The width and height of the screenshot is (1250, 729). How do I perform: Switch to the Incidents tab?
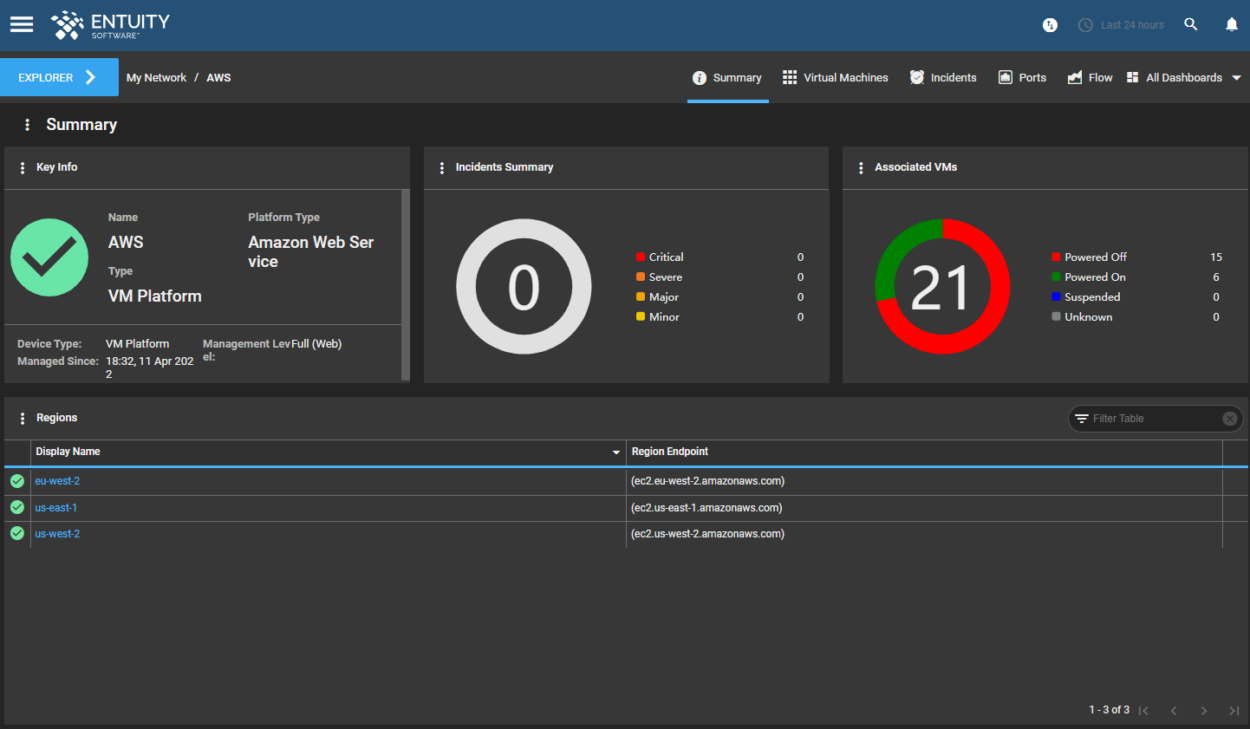point(943,77)
